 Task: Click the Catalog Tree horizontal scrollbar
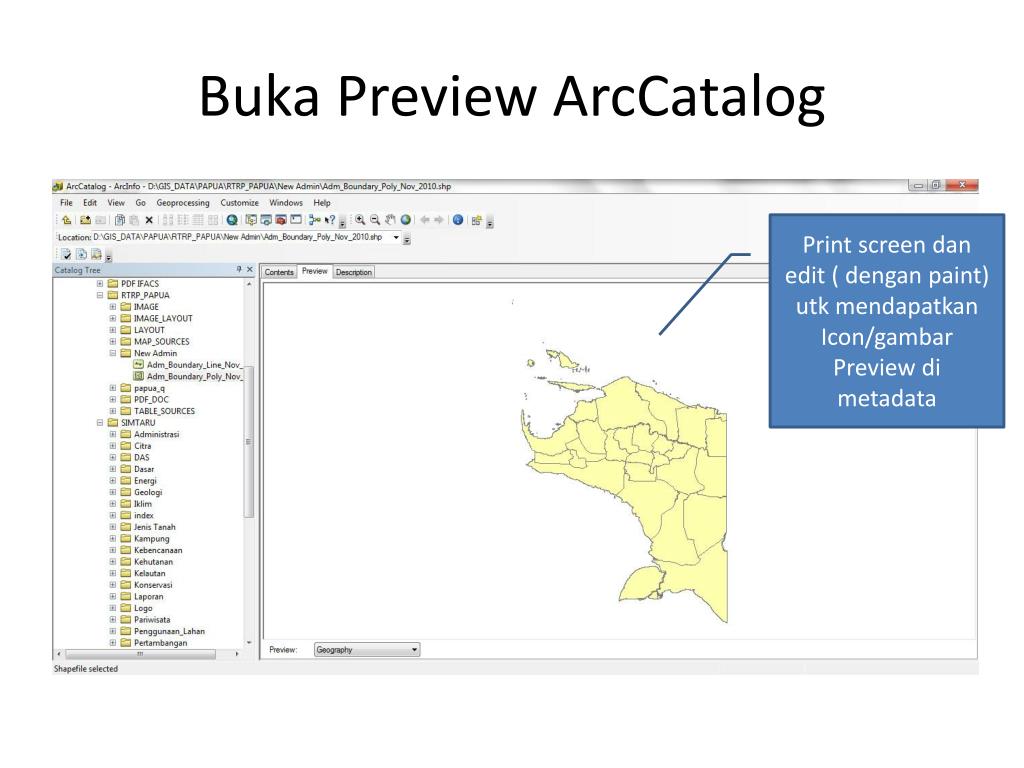tap(140, 654)
